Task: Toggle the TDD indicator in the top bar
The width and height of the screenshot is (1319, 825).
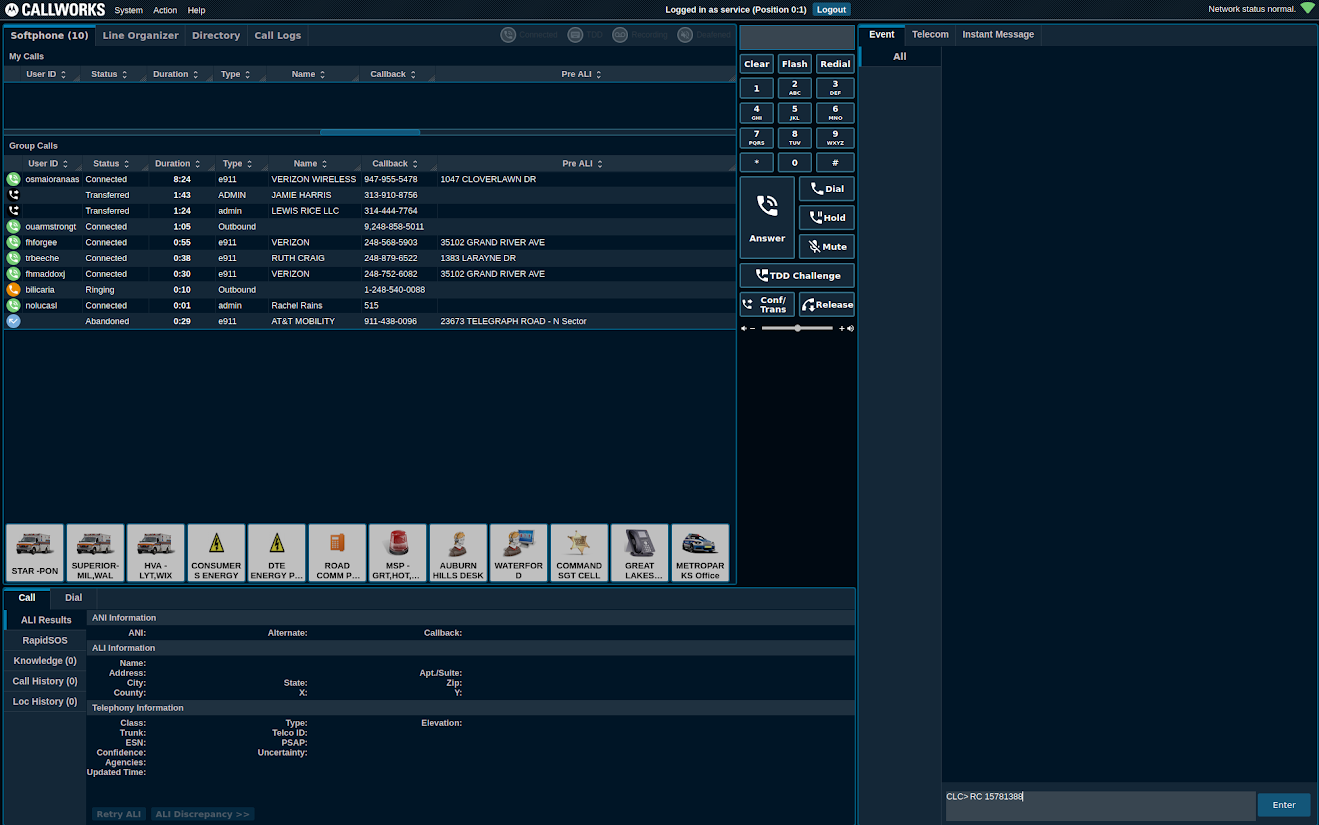Action: coord(586,35)
